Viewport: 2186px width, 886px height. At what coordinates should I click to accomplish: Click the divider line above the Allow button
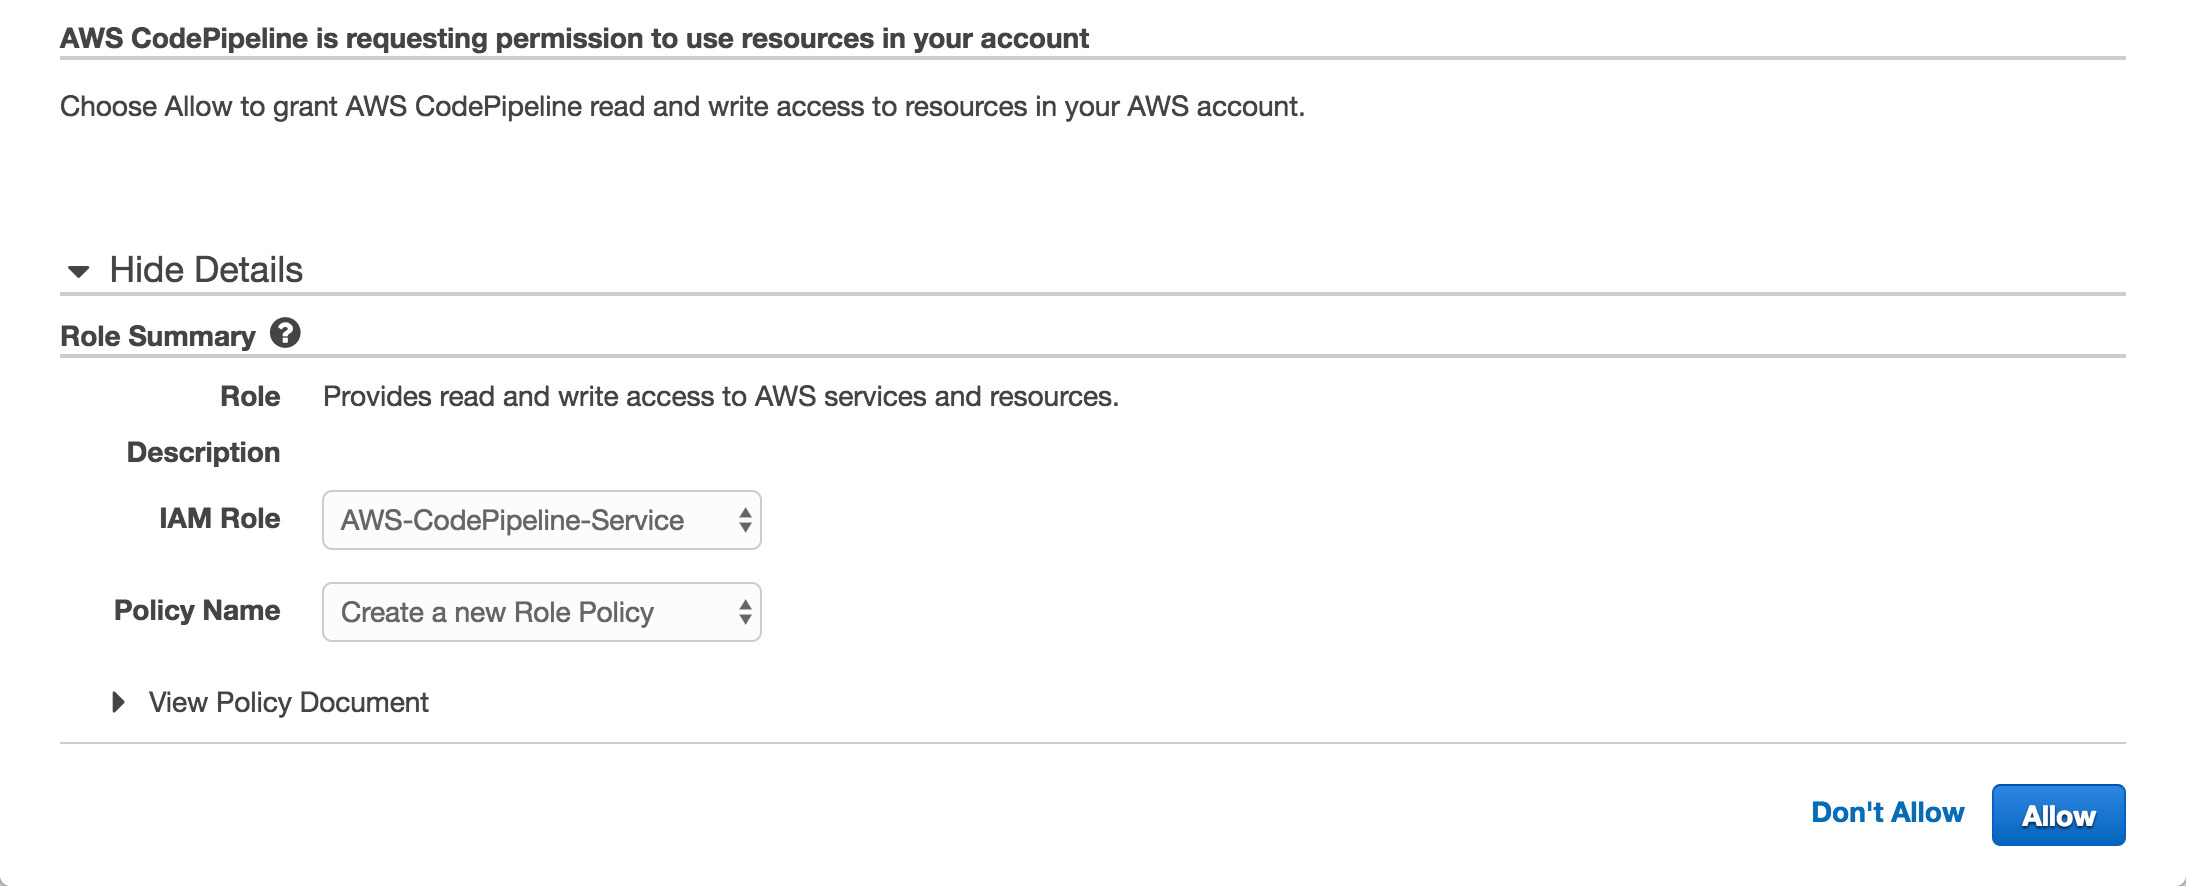1092,743
